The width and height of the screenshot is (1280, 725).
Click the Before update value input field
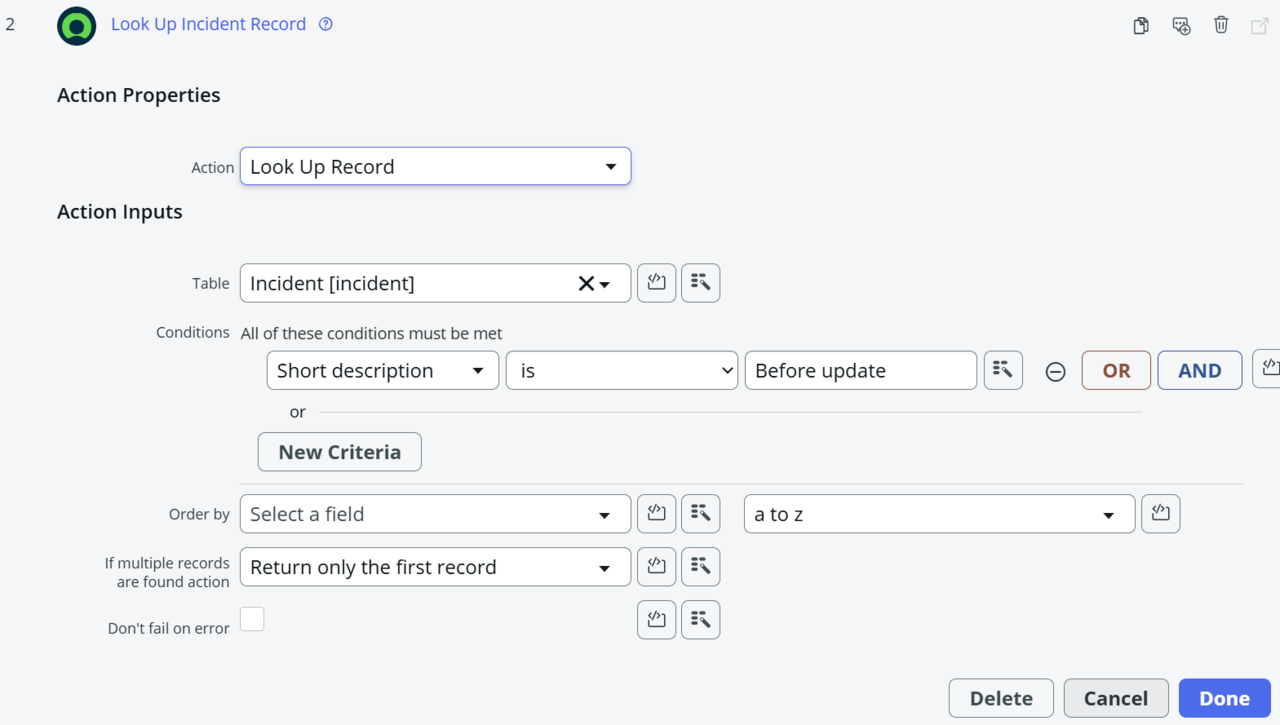click(860, 371)
